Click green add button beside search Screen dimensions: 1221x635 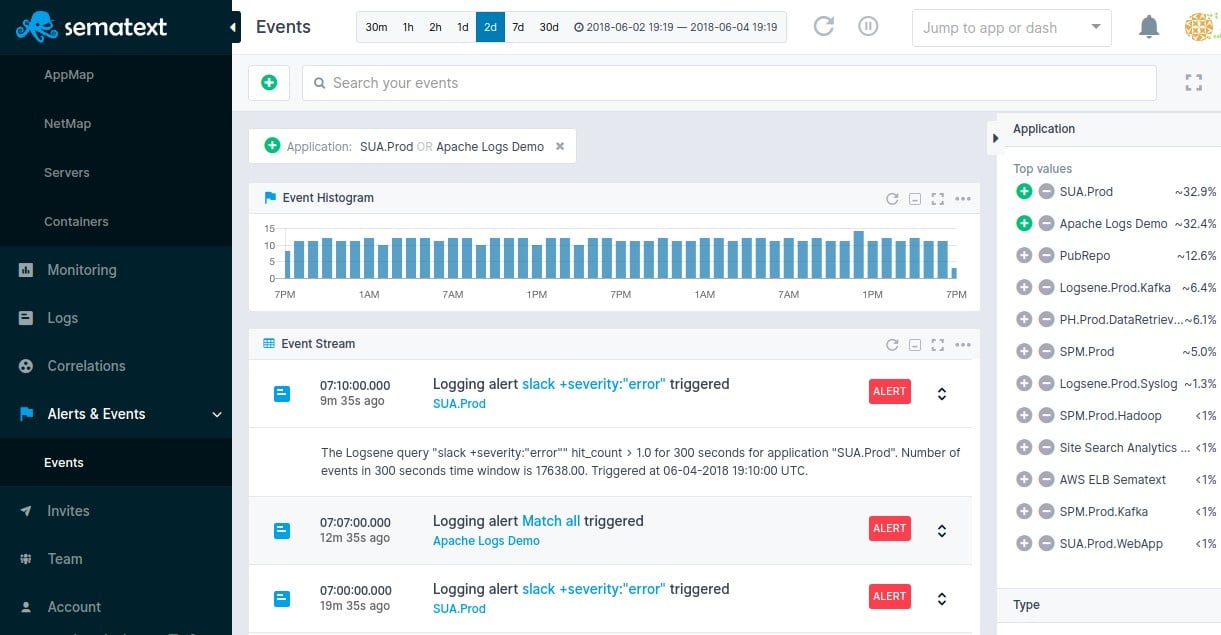(269, 83)
